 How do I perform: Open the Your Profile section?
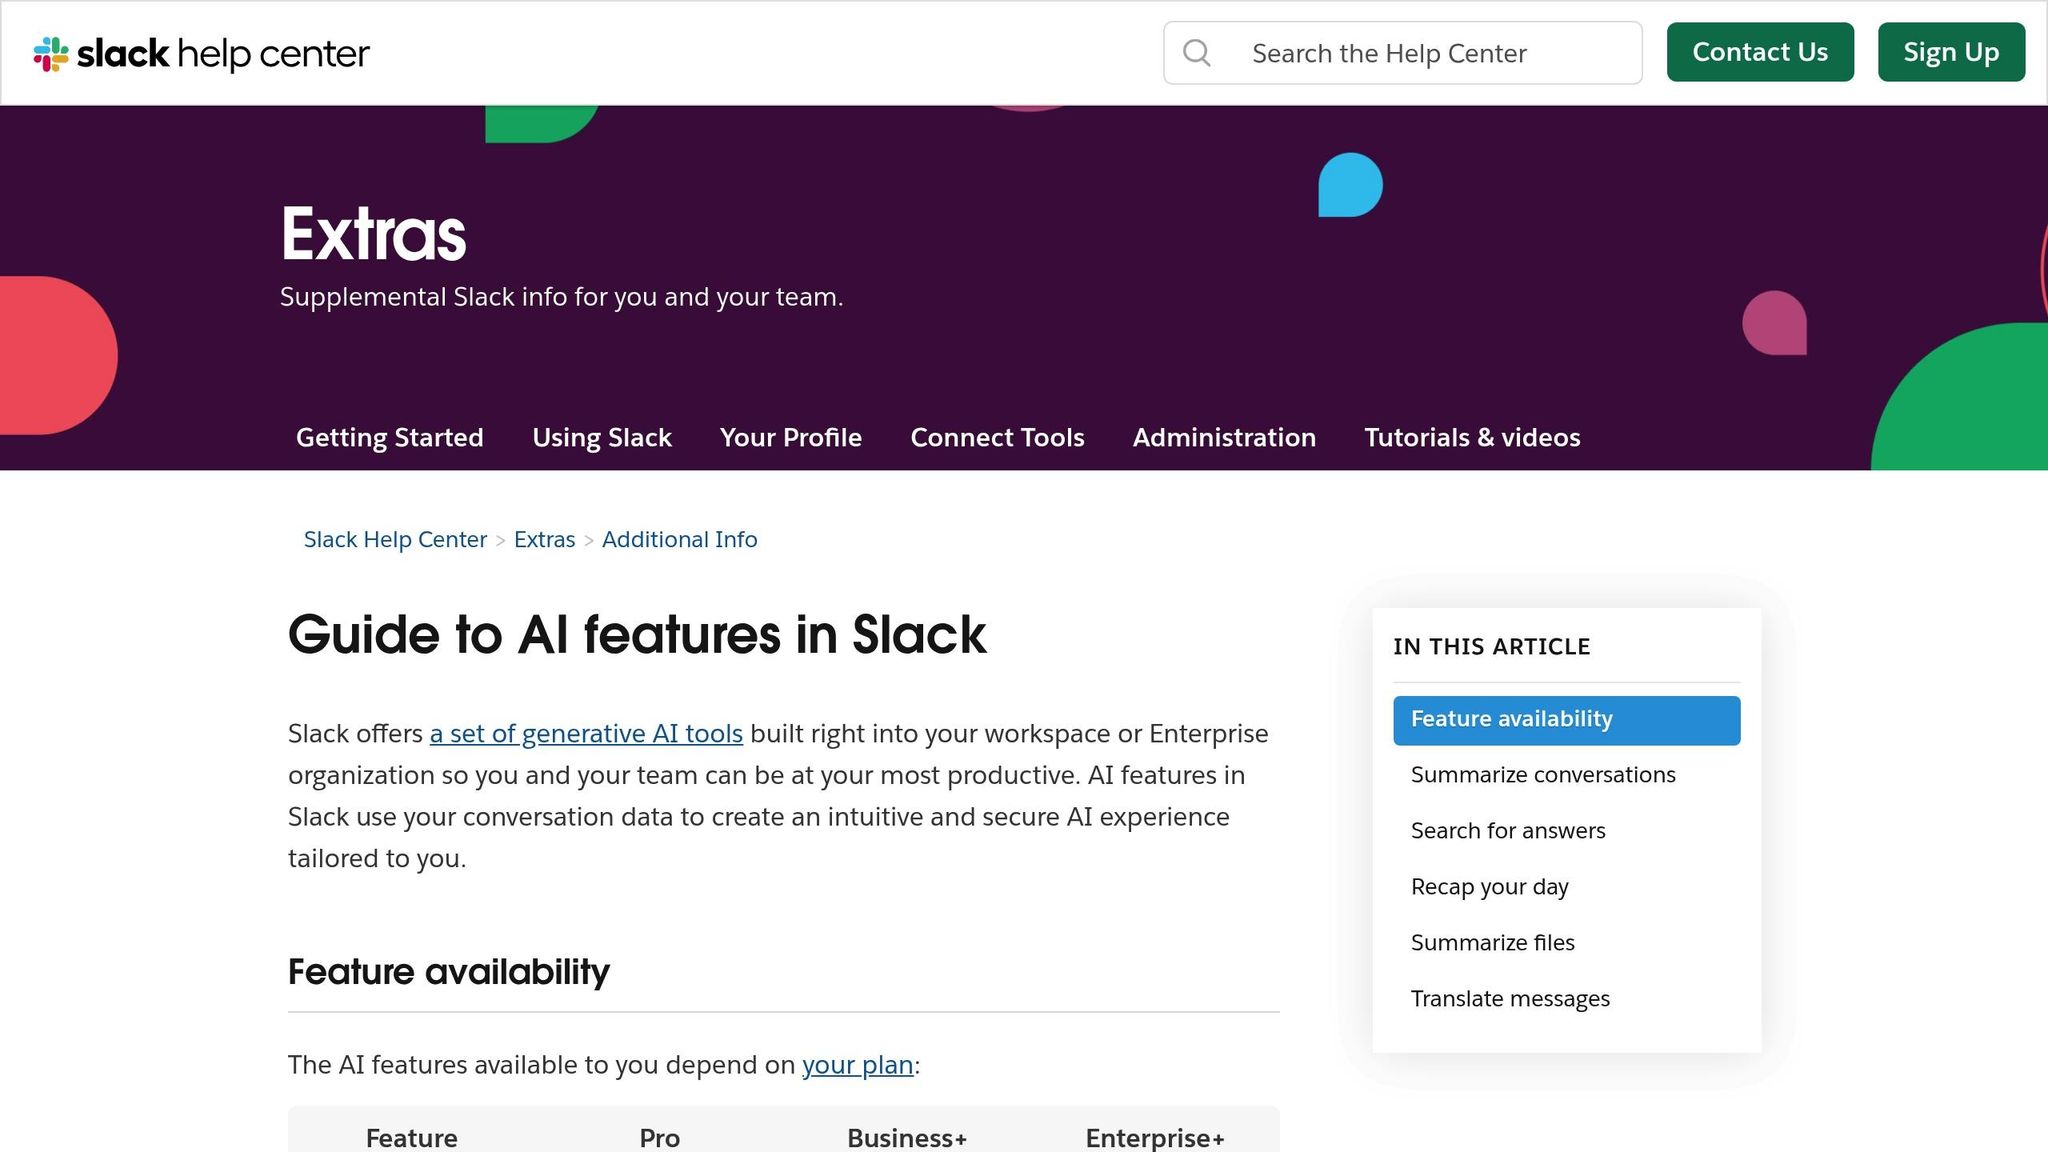pos(790,437)
